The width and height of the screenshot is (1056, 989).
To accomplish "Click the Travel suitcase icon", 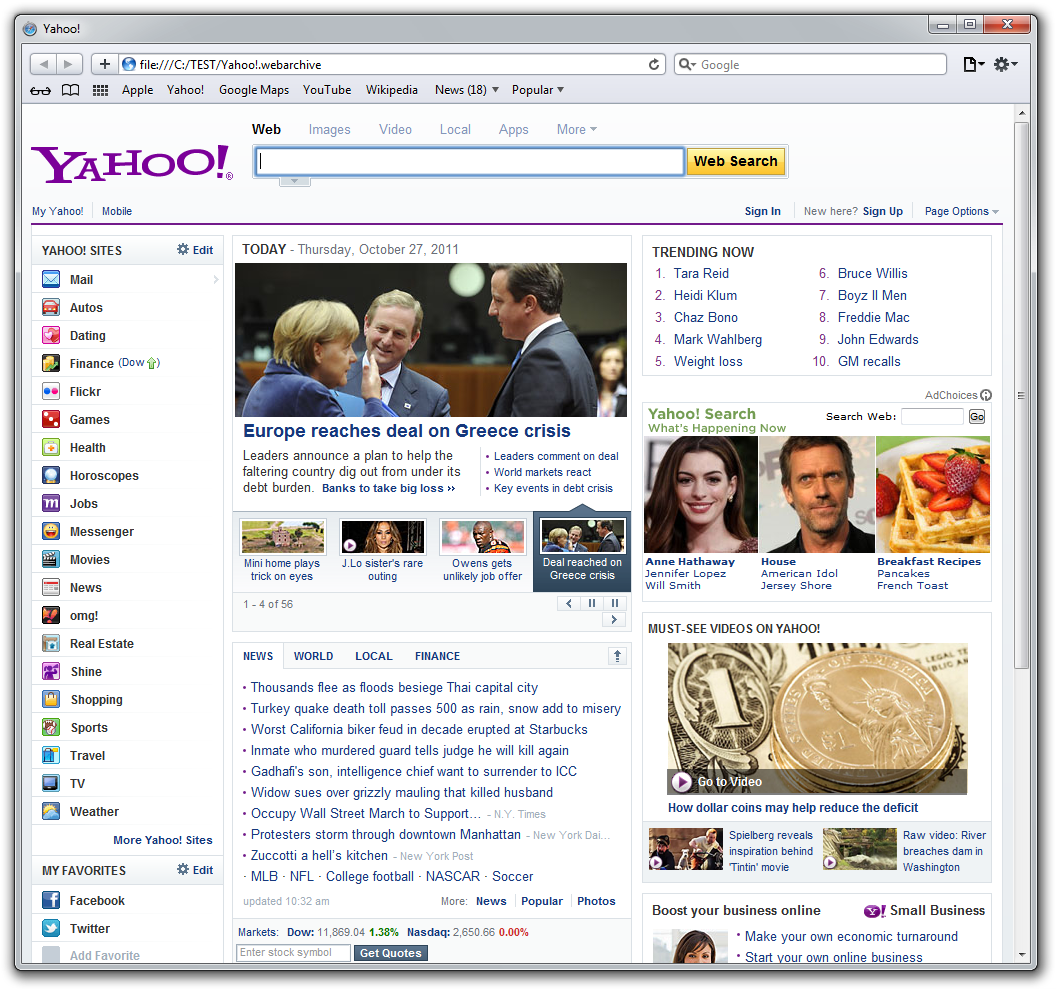I will pos(51,755).
